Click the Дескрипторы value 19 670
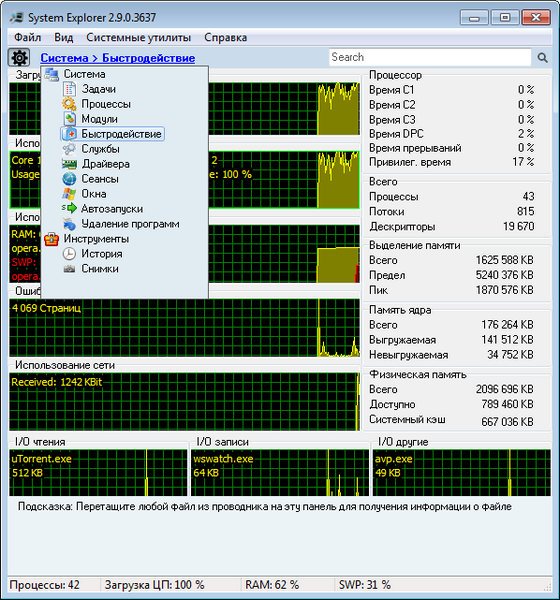560x600 pixels. pyautogui.click(x=518, y=227)
